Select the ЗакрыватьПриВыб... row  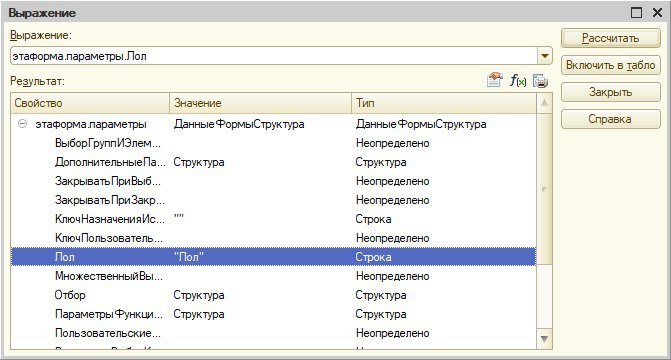pos(273,181)
